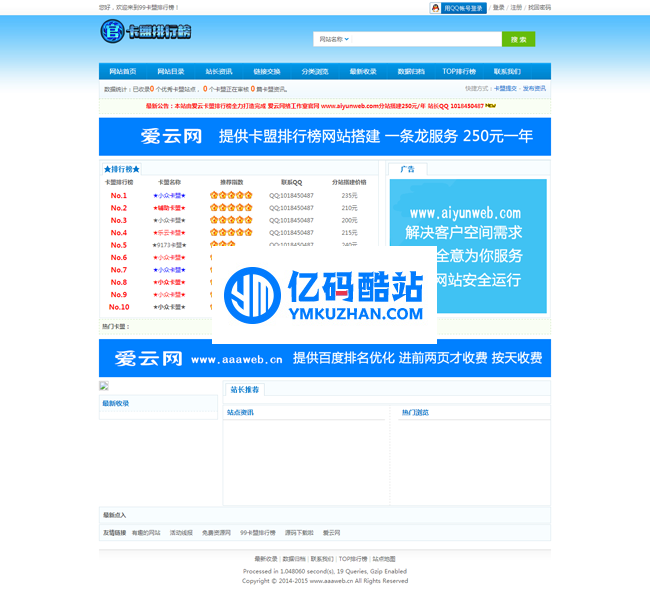This screenshot has height=591, width=650.
Task: Open 分类浏览 in navigation bar
Action: [x=315, y=71]
